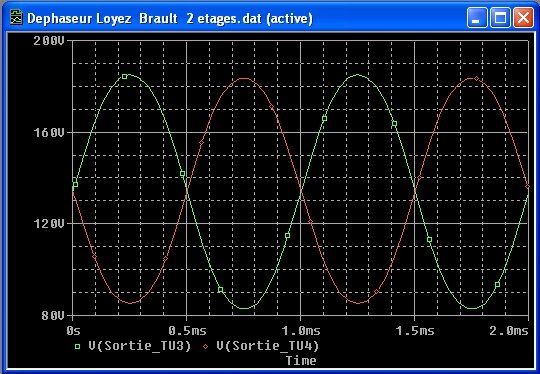Viewport: 540px width, 374px height.
Task: Click the 0.5ms x-axis label
Action: (187, 331)
